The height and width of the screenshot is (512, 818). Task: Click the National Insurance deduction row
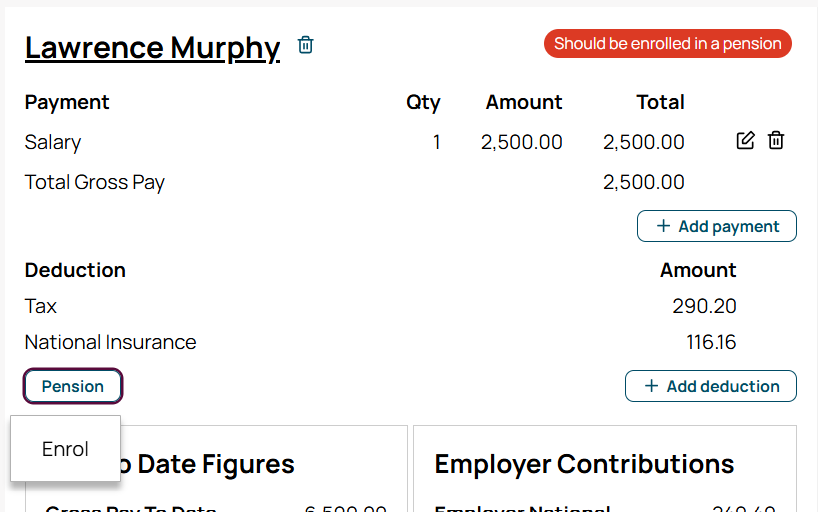pos(380,342)
